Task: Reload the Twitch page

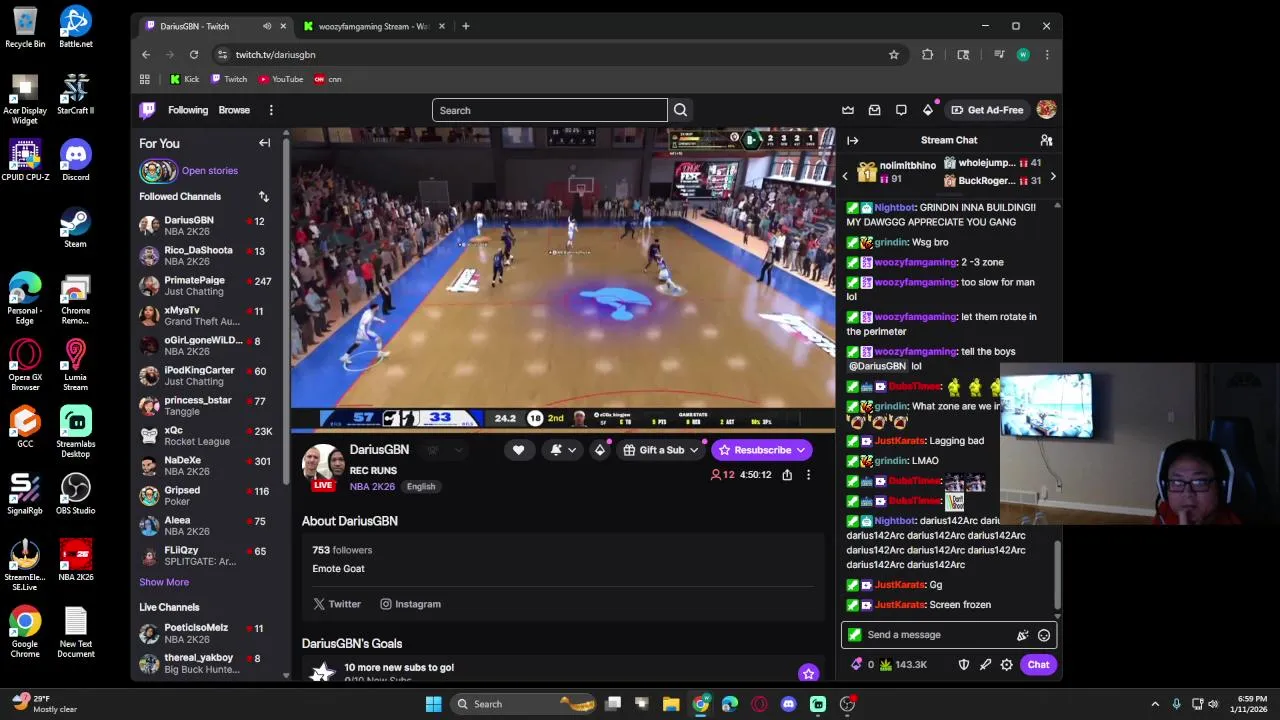Action: 193,55
